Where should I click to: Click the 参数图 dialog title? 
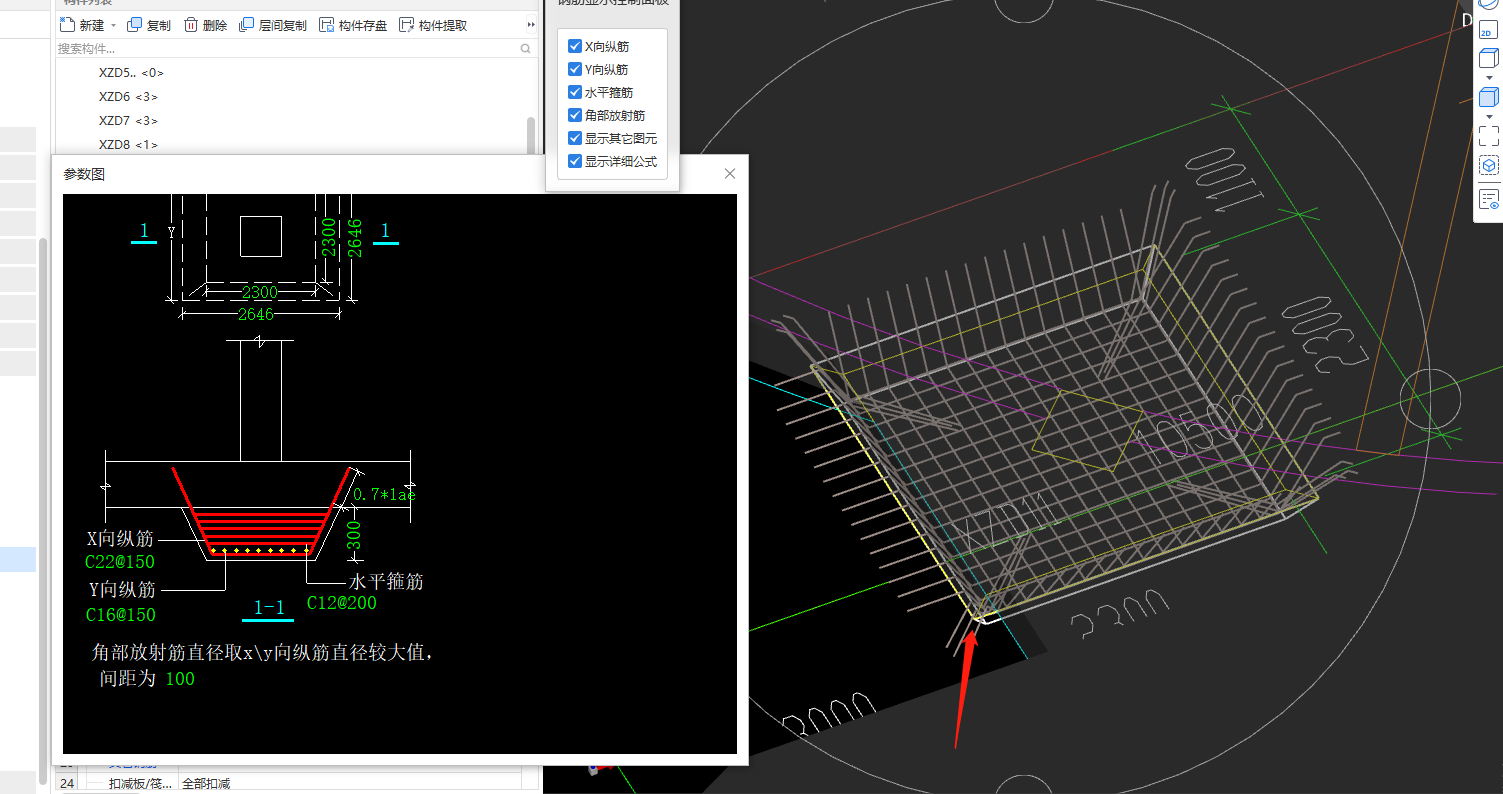[84, 174]
